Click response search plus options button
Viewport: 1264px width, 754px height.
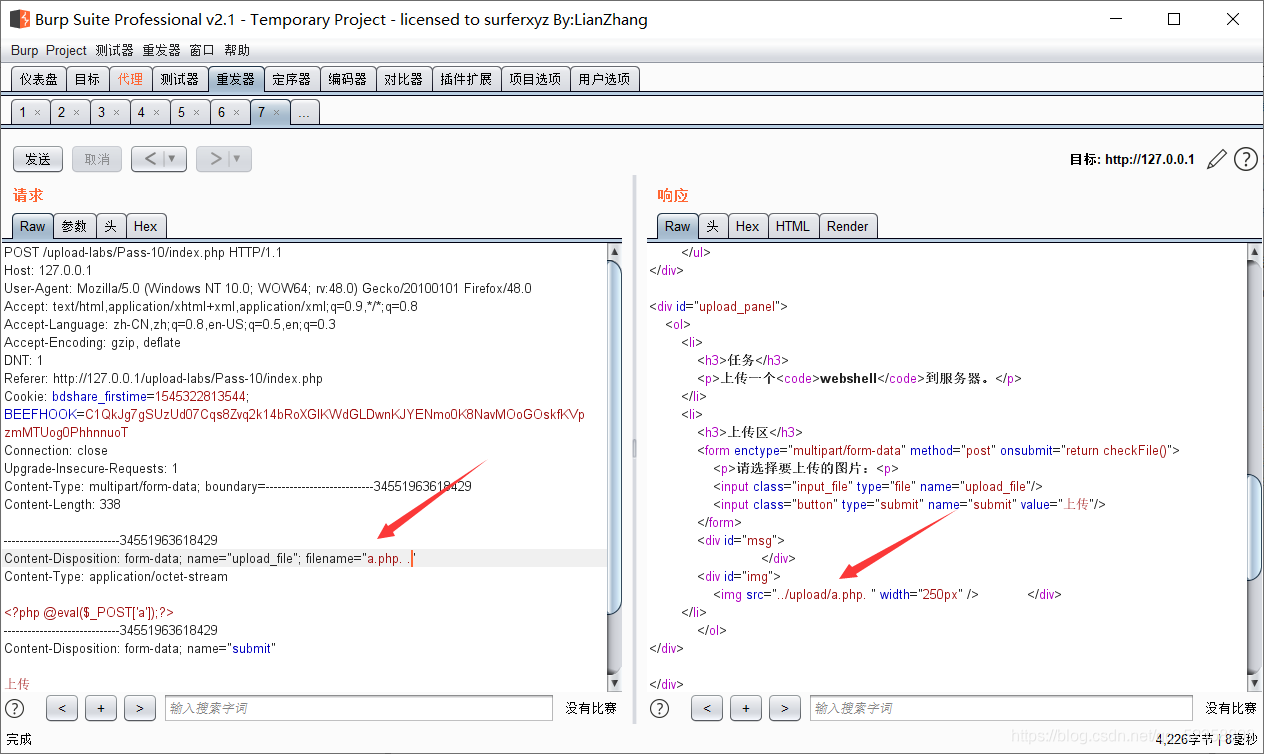point(746,708)
